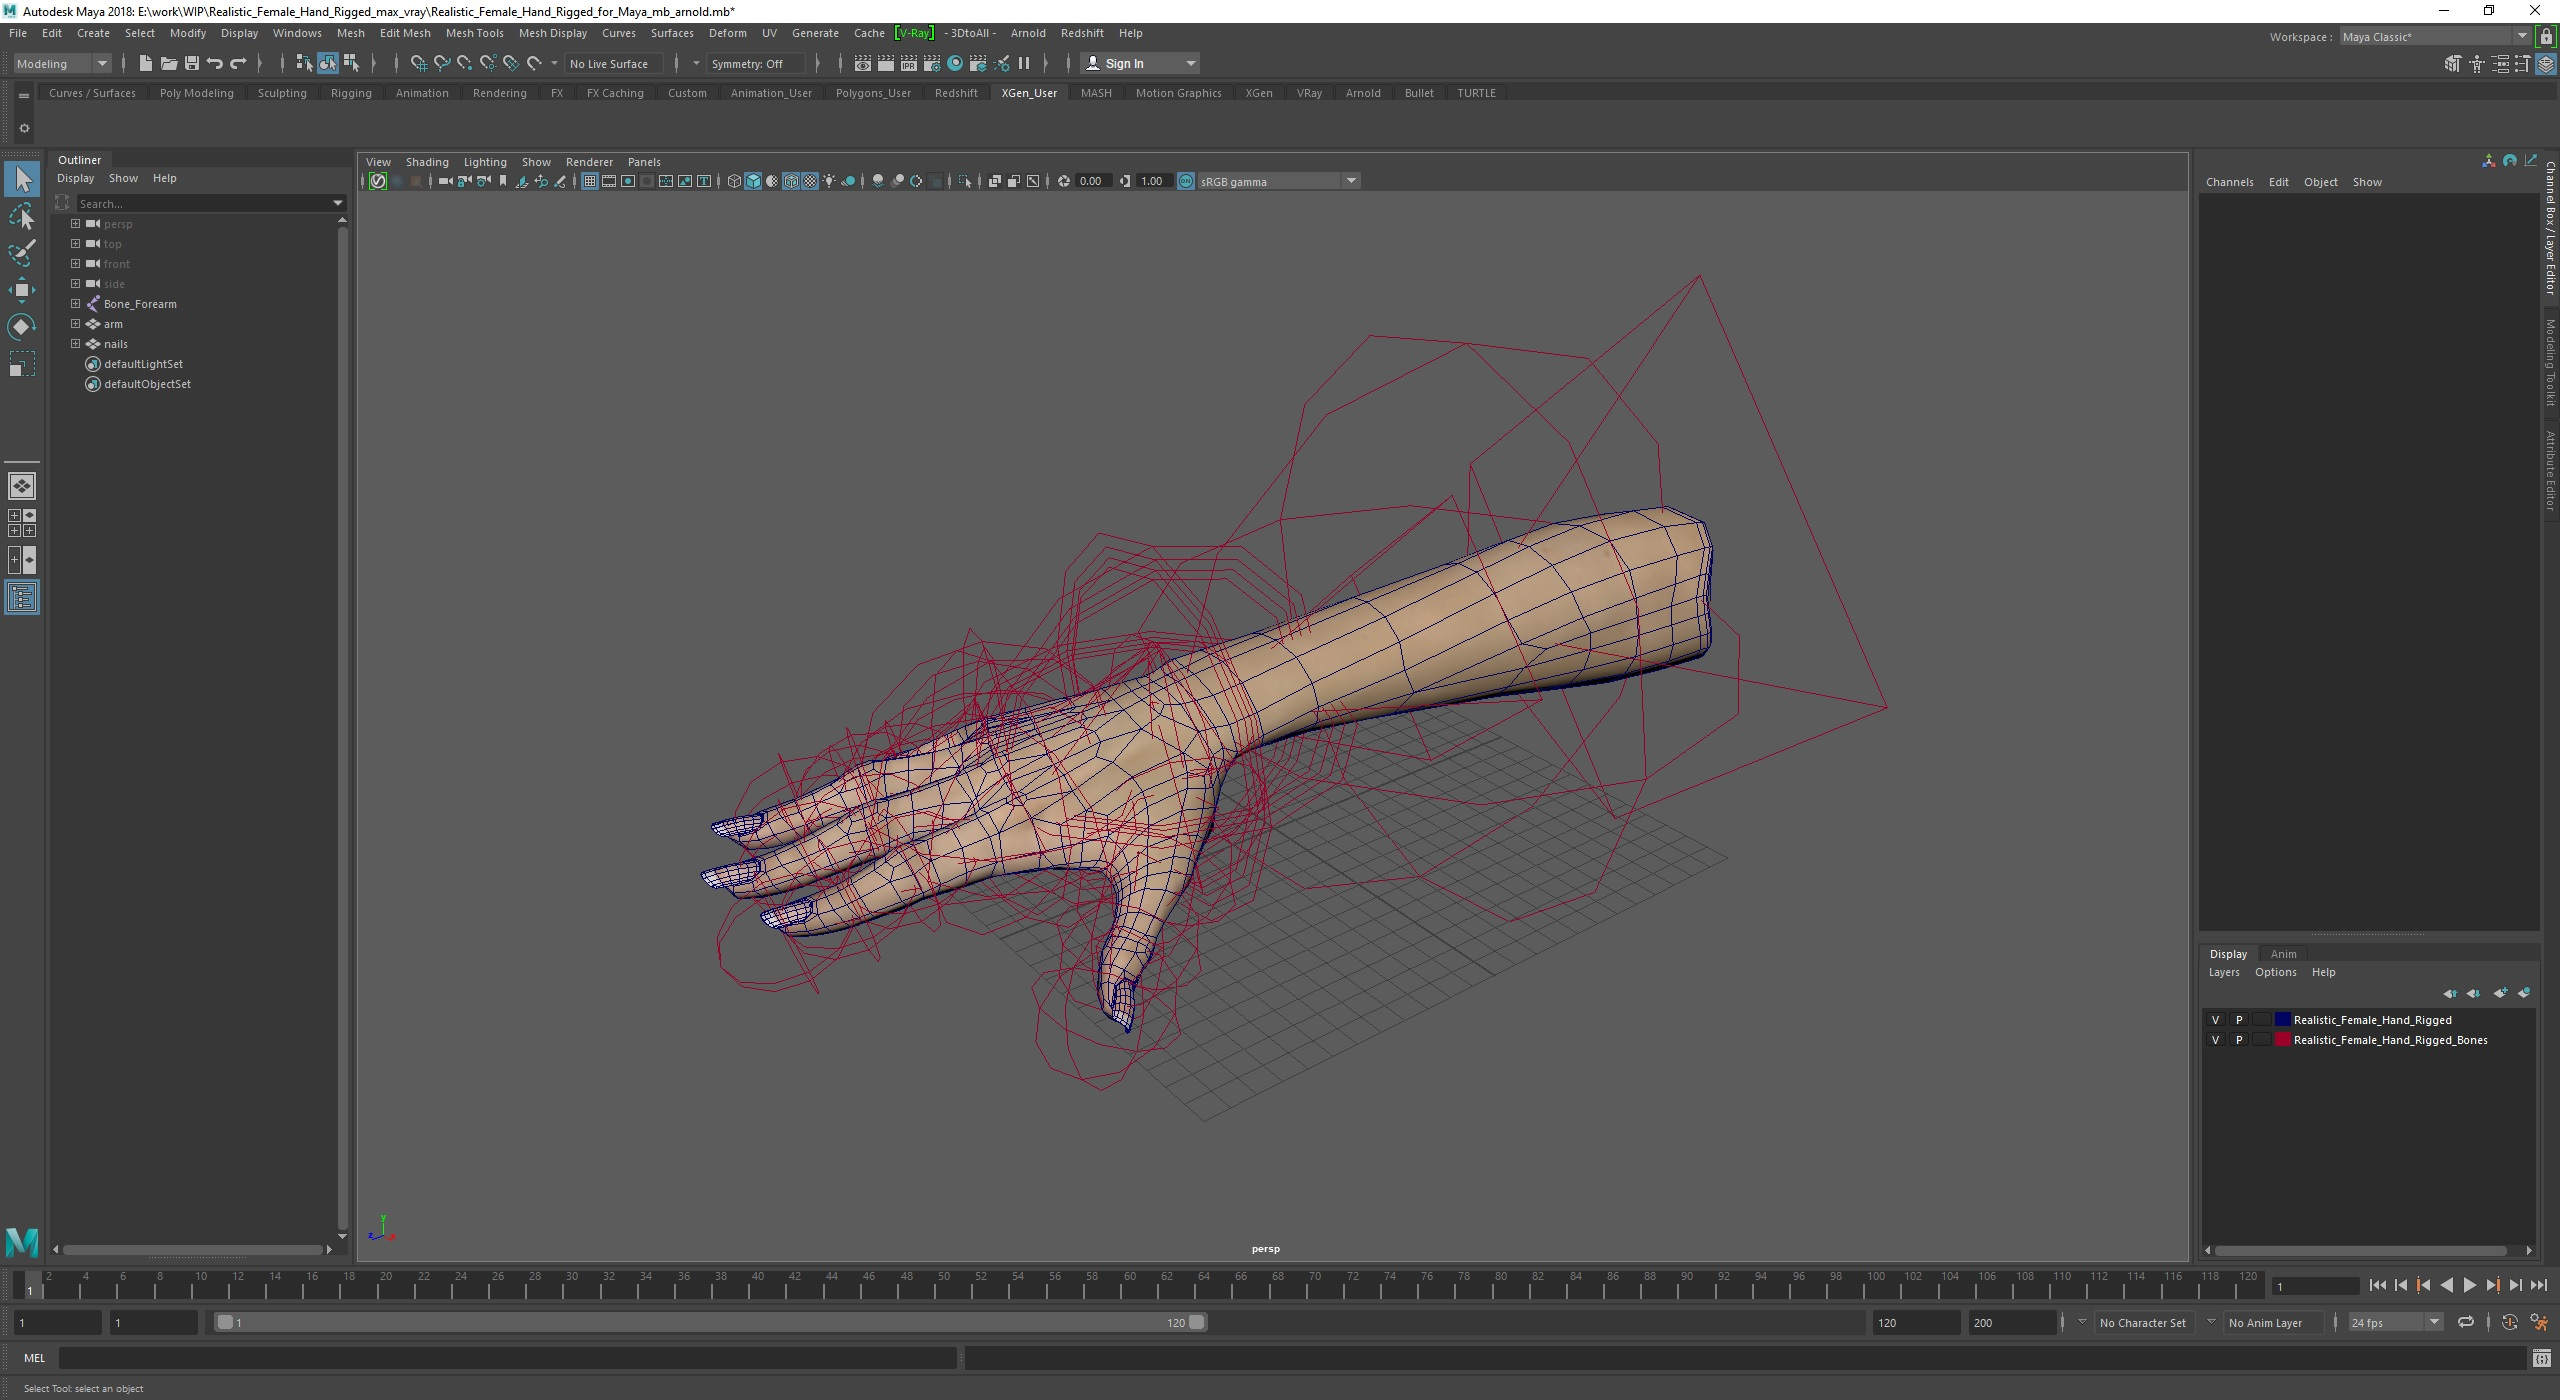Viewport: 2560px width, 1400px height.
Task: Toggle looping playback mode
Action: coord(2466,1322)
